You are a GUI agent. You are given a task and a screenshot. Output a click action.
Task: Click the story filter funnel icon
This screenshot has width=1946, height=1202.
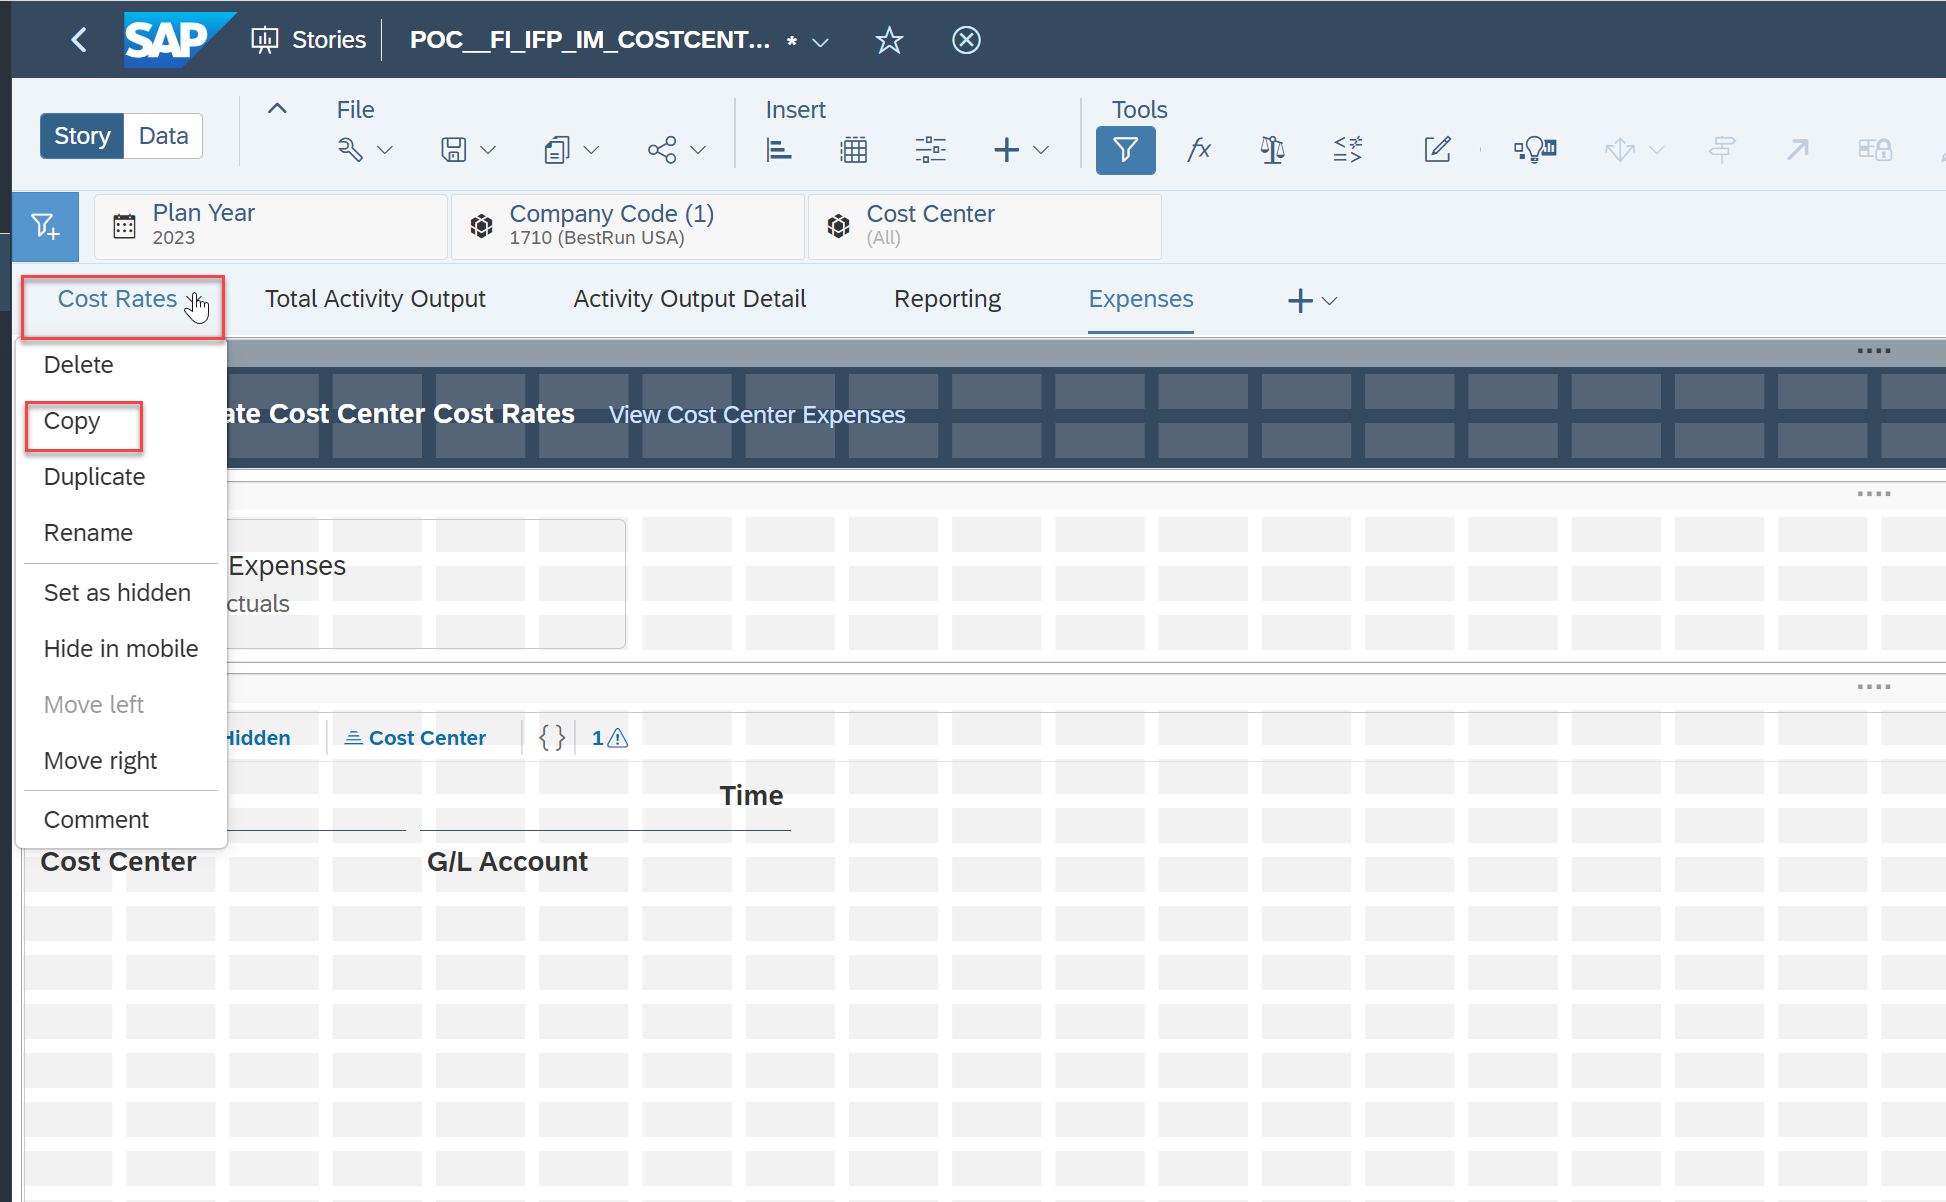(1125, 150)
